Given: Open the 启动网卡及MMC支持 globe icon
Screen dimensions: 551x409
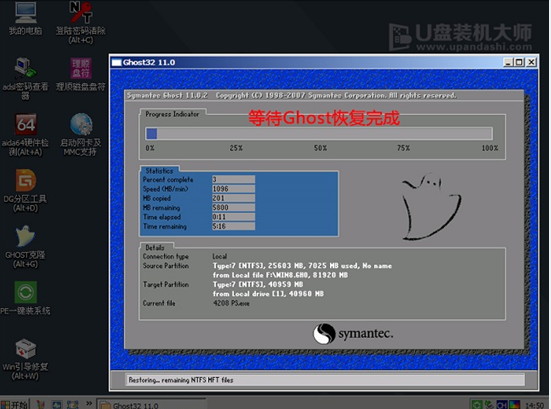Looking at the screenshot, I should click(x=80, y=134).
